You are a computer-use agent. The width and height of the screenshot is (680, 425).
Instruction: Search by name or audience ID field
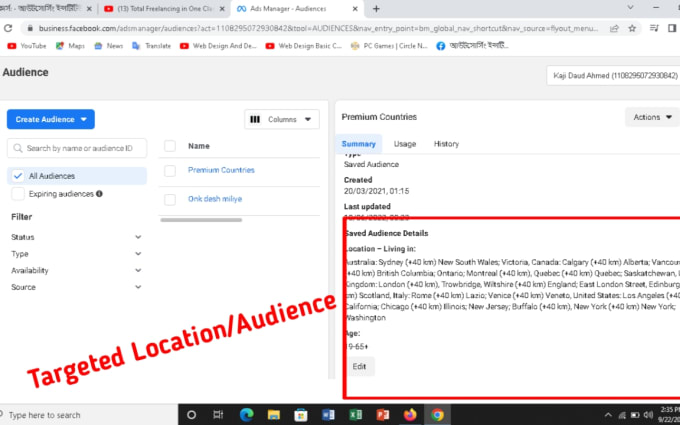pyautogui.click(x=77, y=148)
